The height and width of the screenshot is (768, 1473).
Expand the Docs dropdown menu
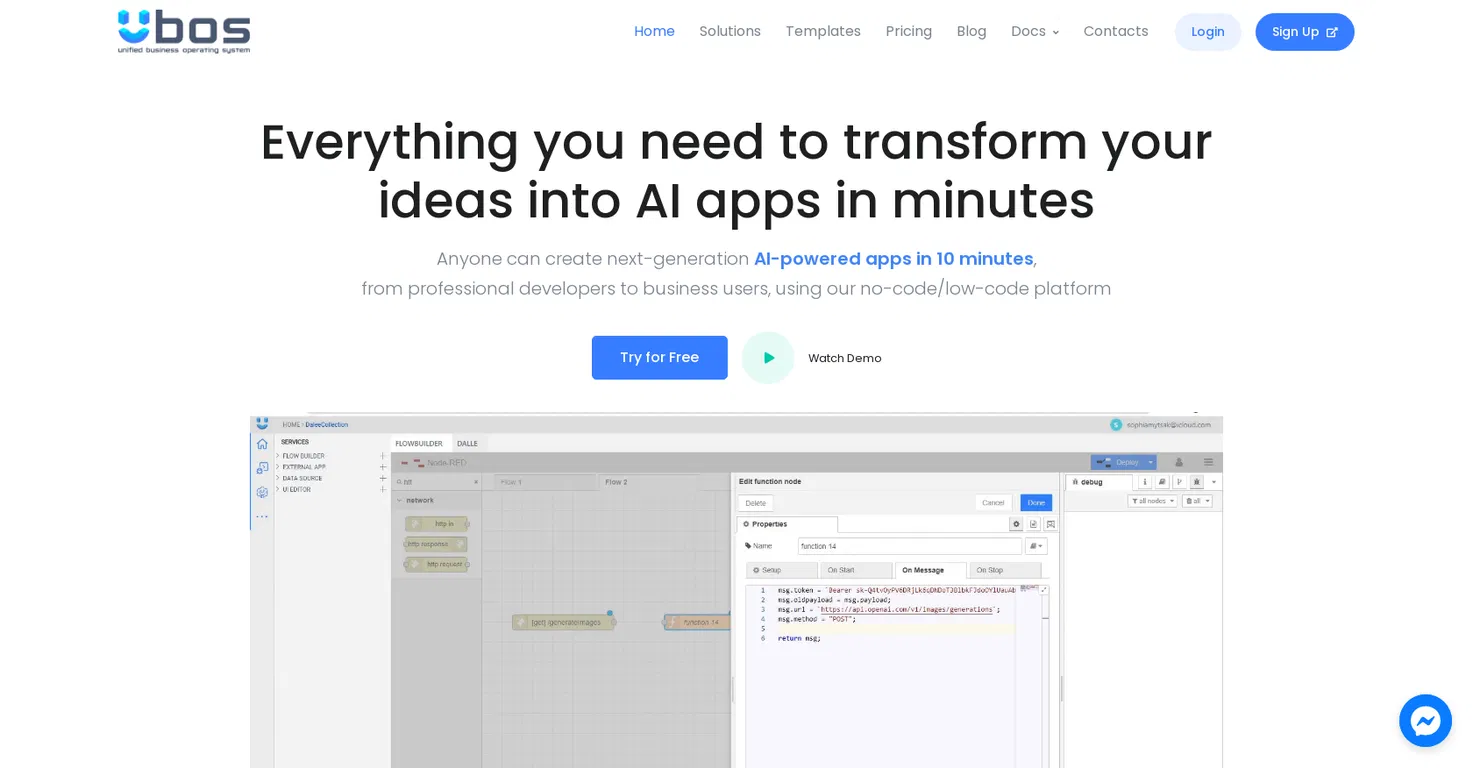pyautogui.click(x=1035, y=32)
